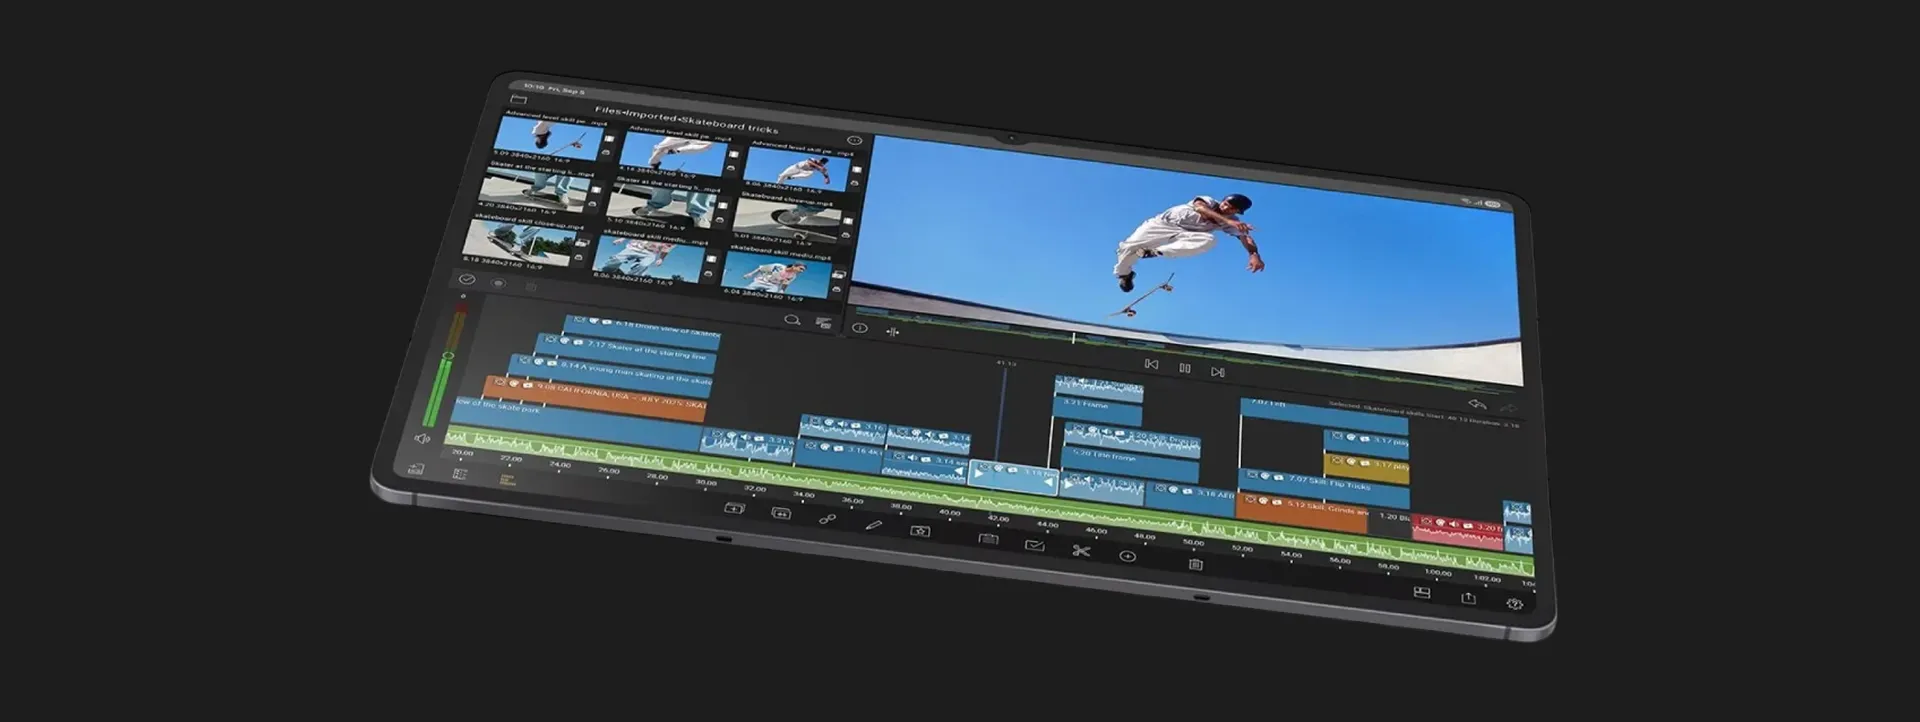Click the undo arrow above timeline
Image resolution: width=1920 pixels, height=722 pixels.
click(x=1476, y=404)
